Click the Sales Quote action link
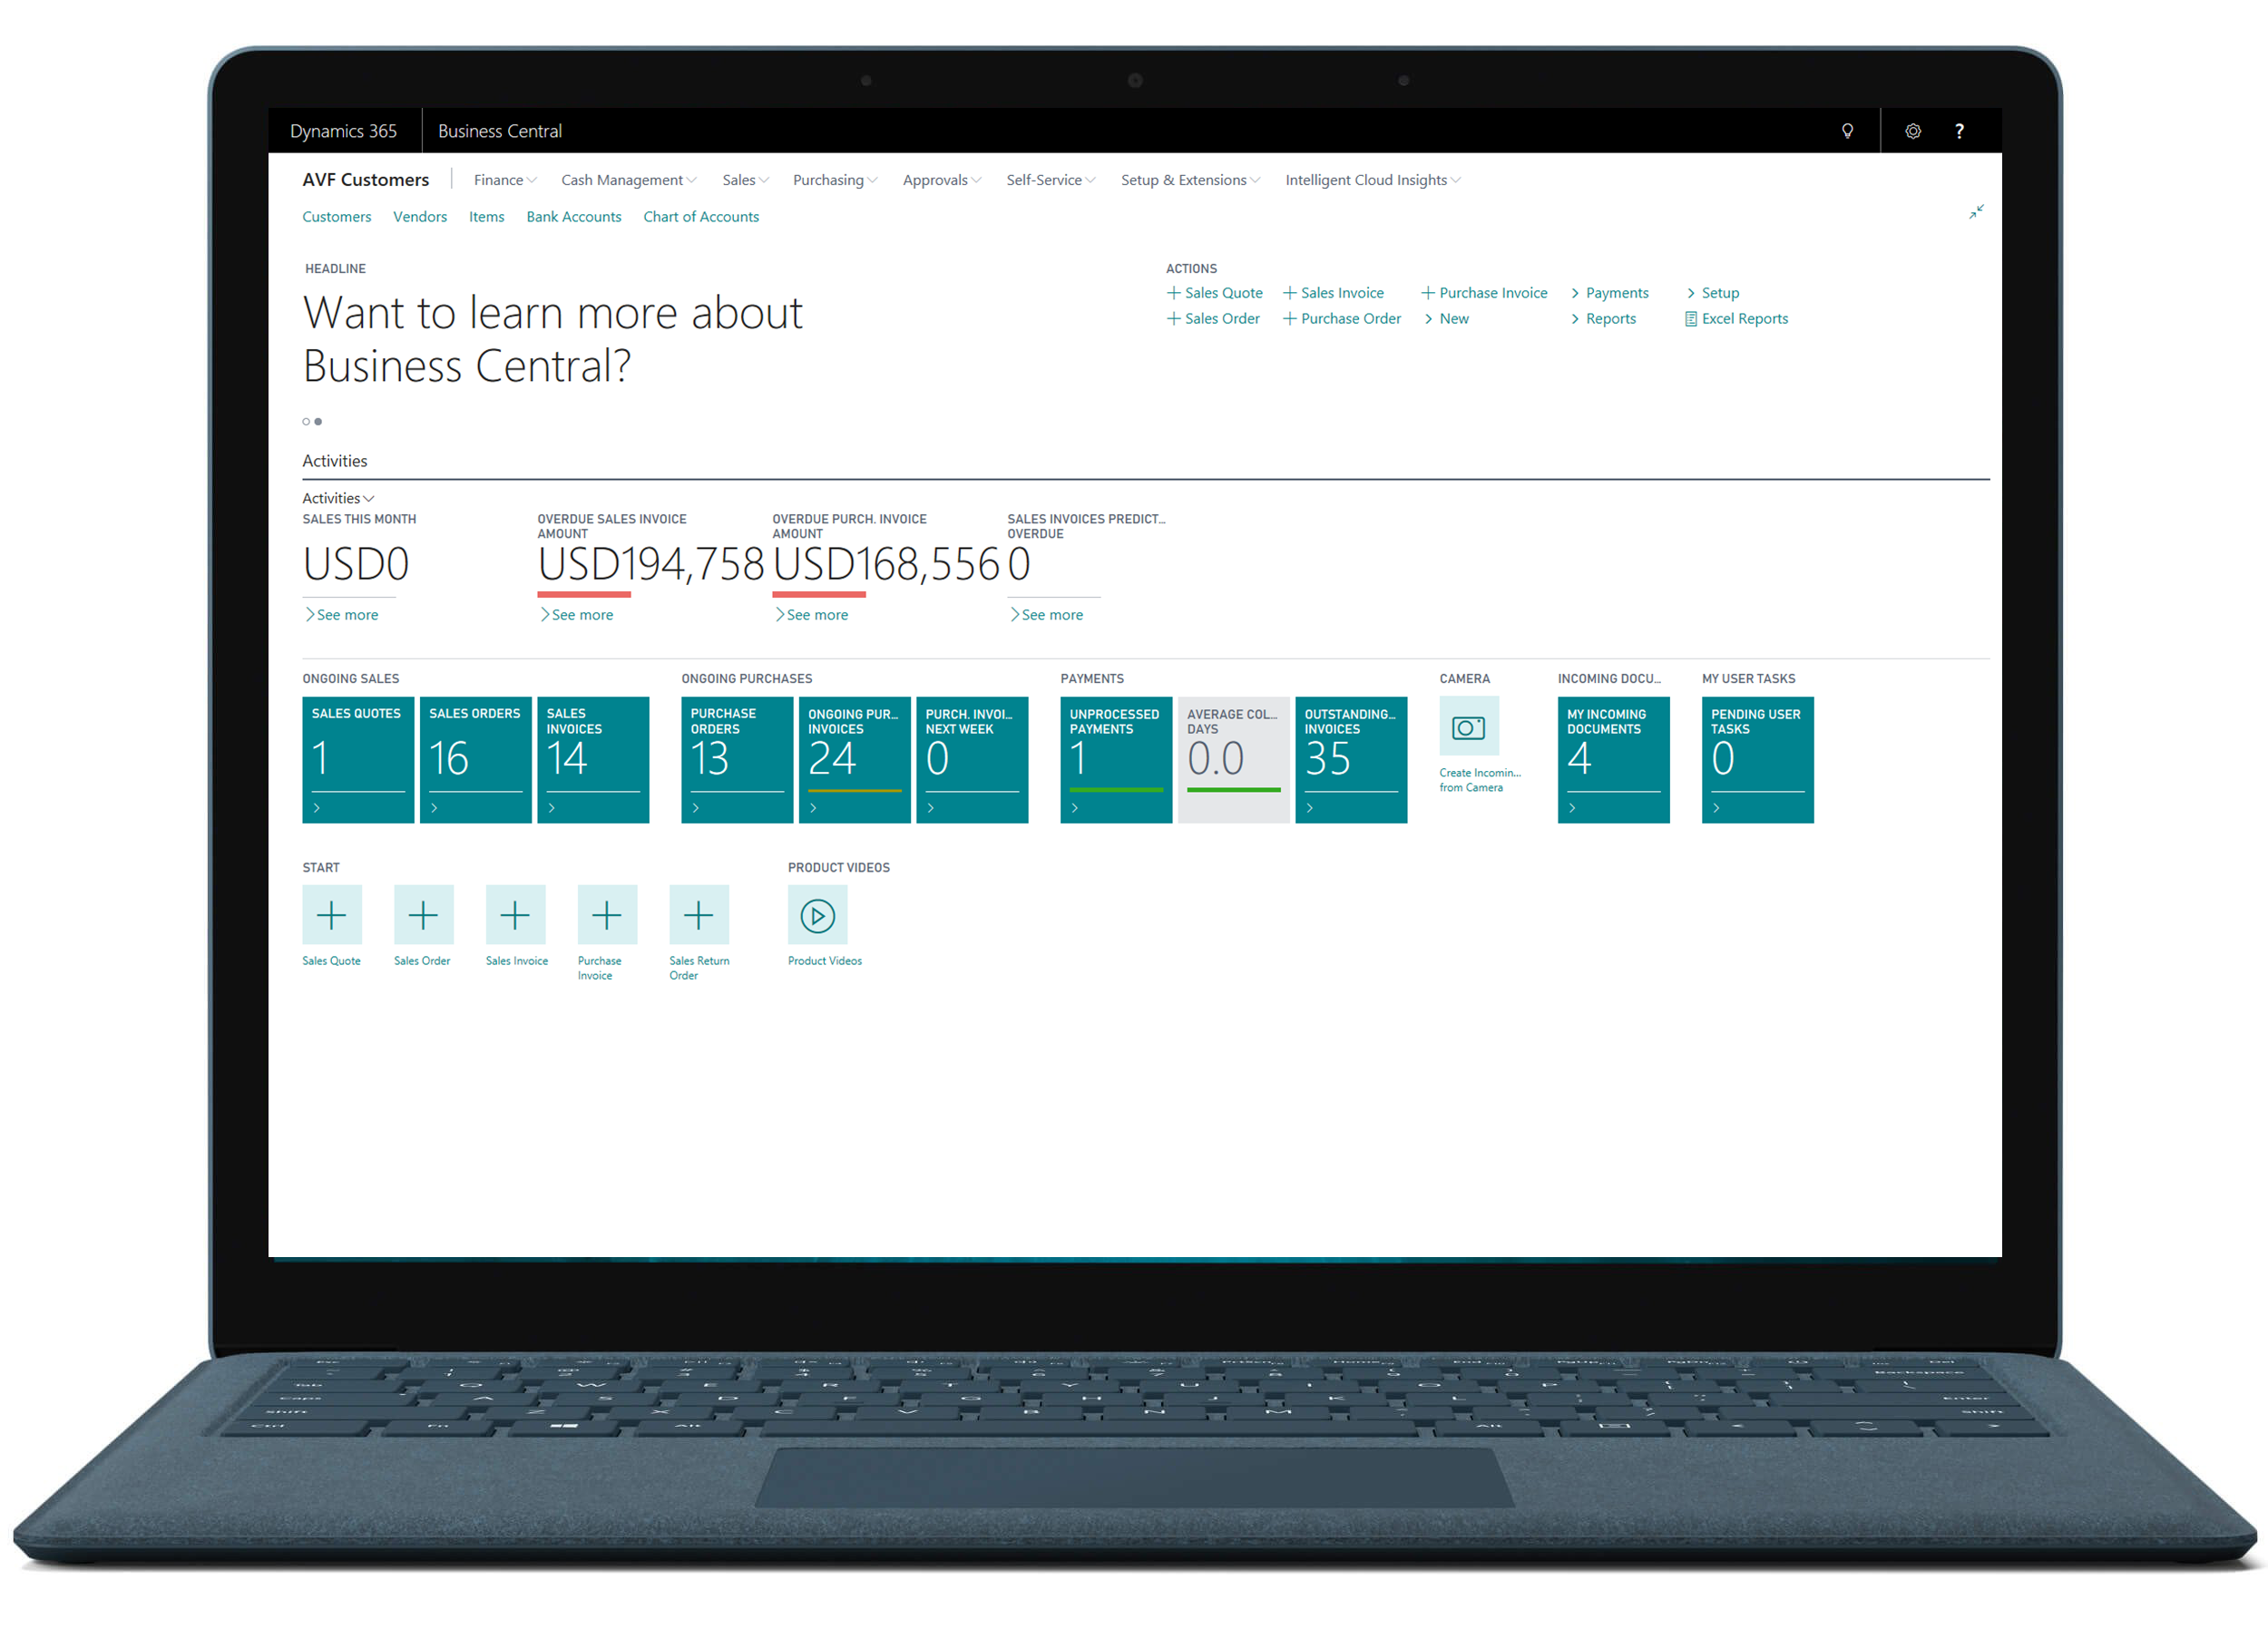Viewport: 2268px width, 1648px height. pyautogui.click(x=1215, y=293)
